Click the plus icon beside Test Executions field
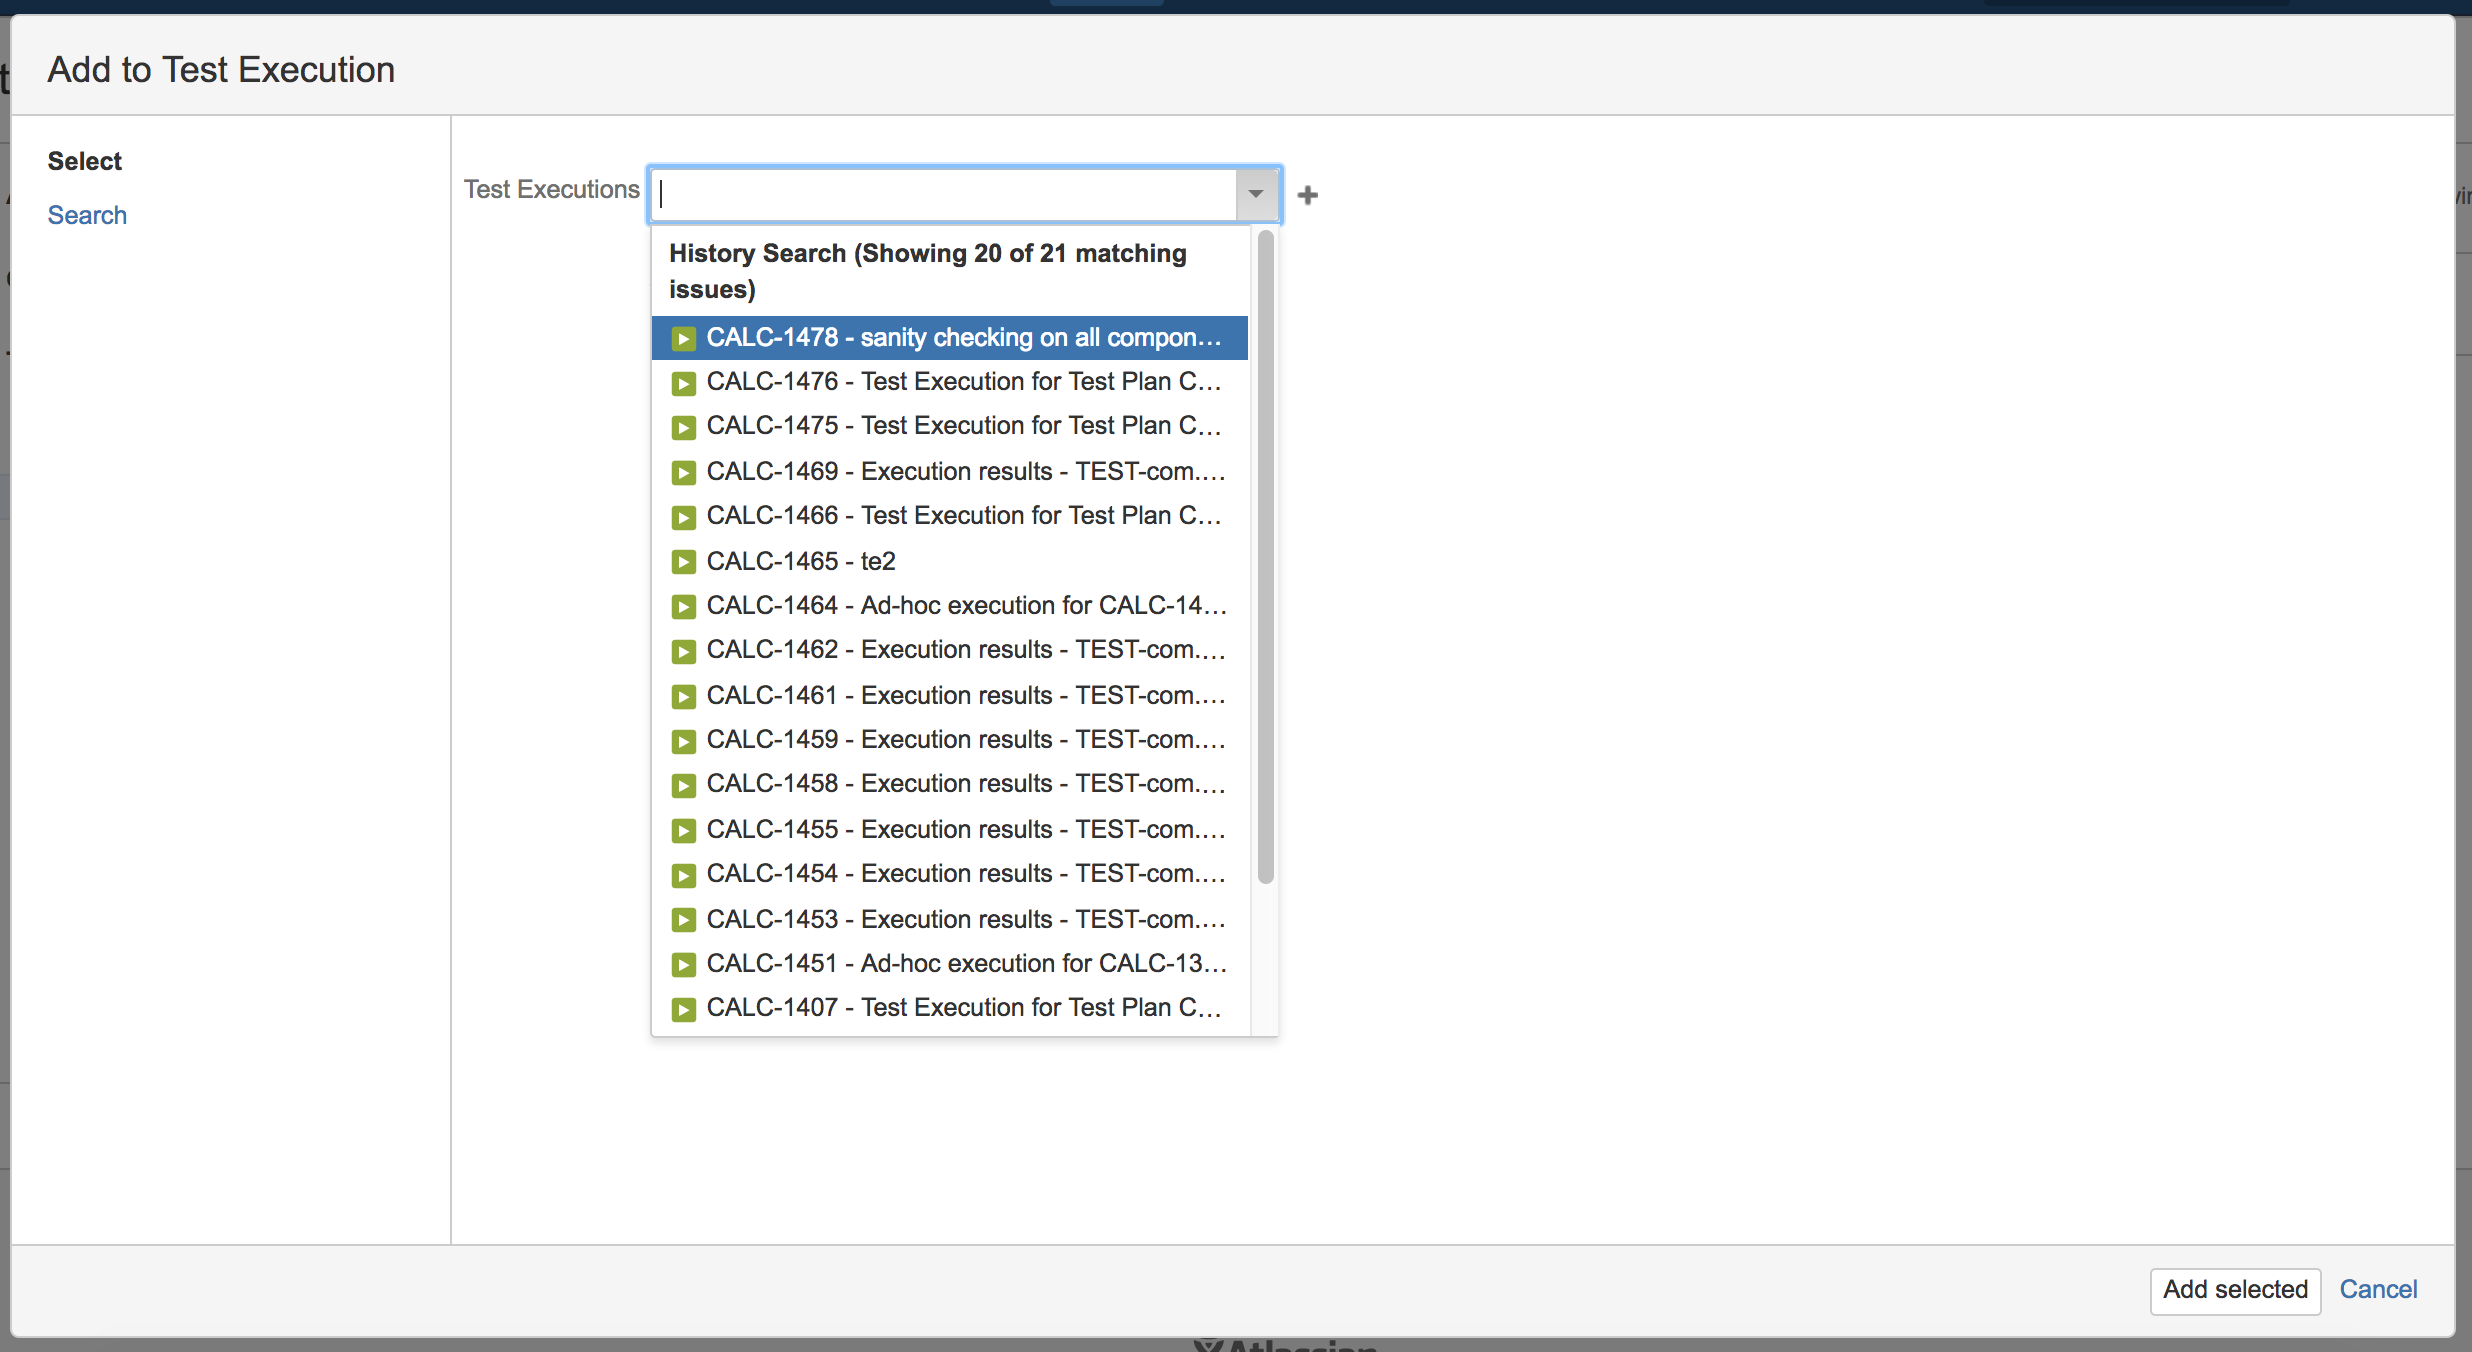Image resolution: width=2472 pixels, height=1352 pixels. (x=1307, y=195)
